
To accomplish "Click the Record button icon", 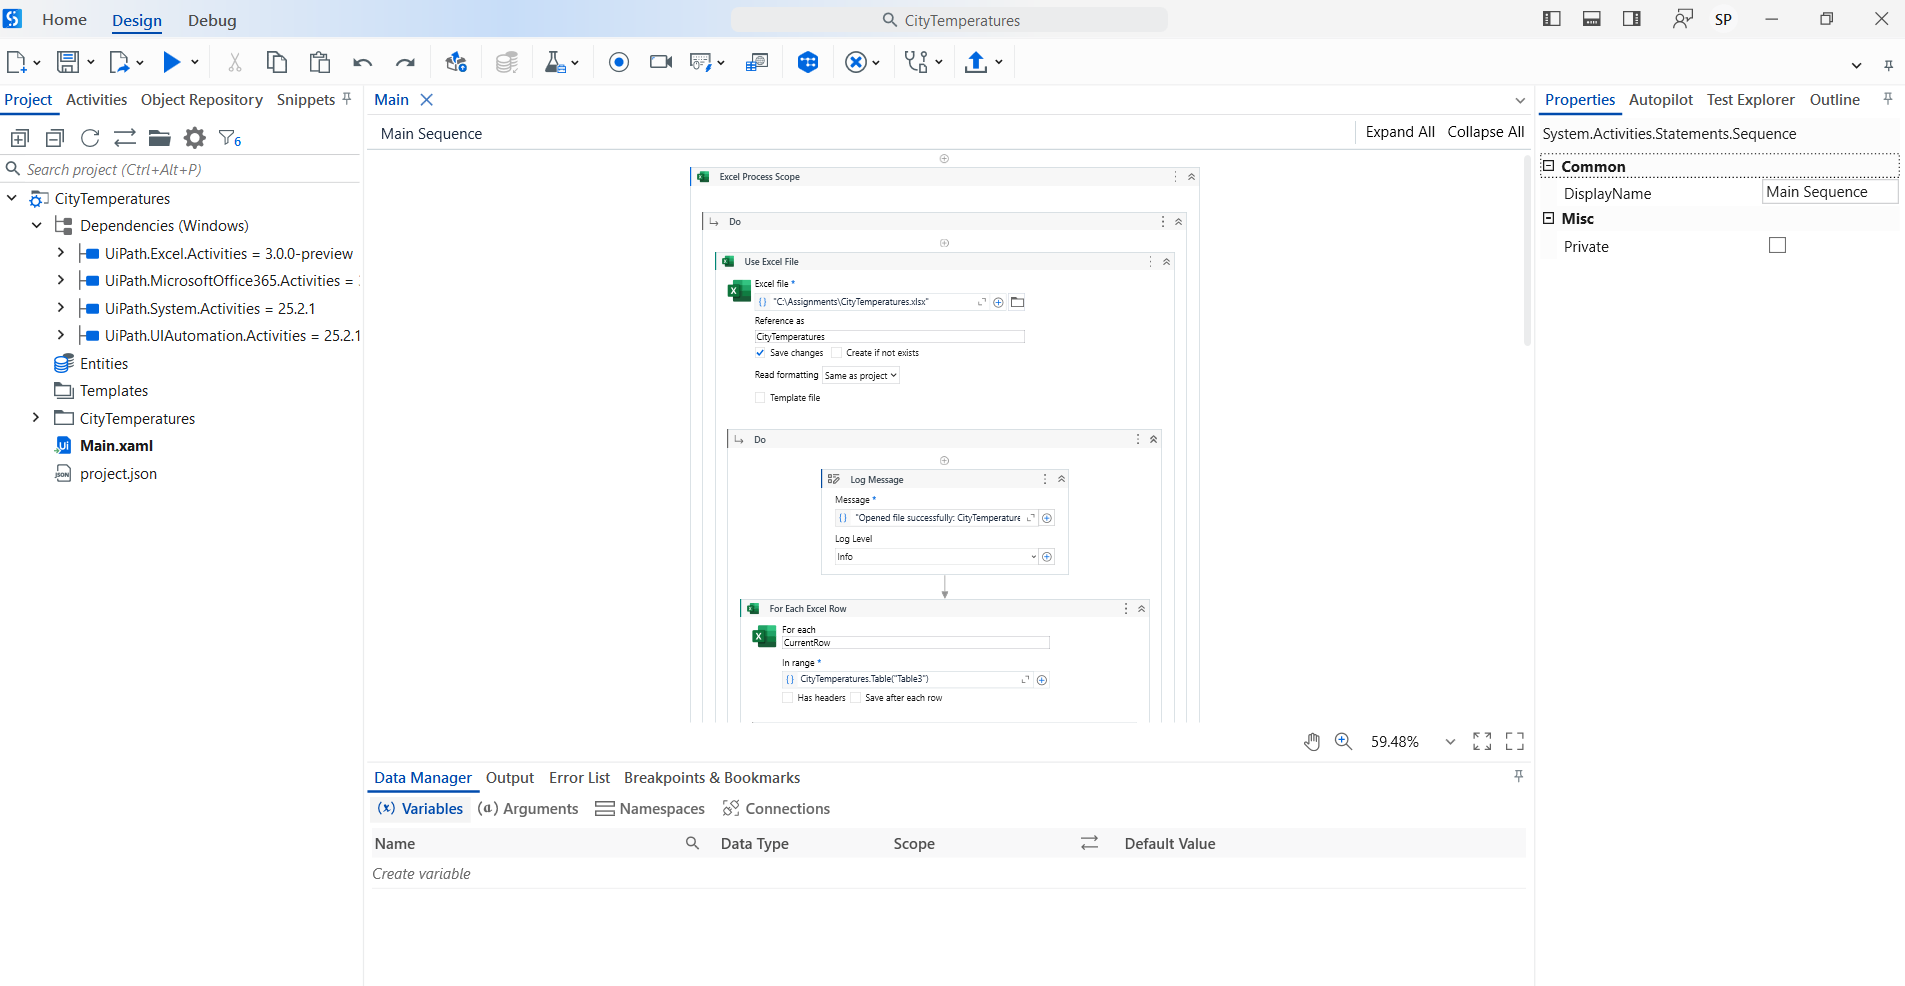I will (x=619, y=62).
